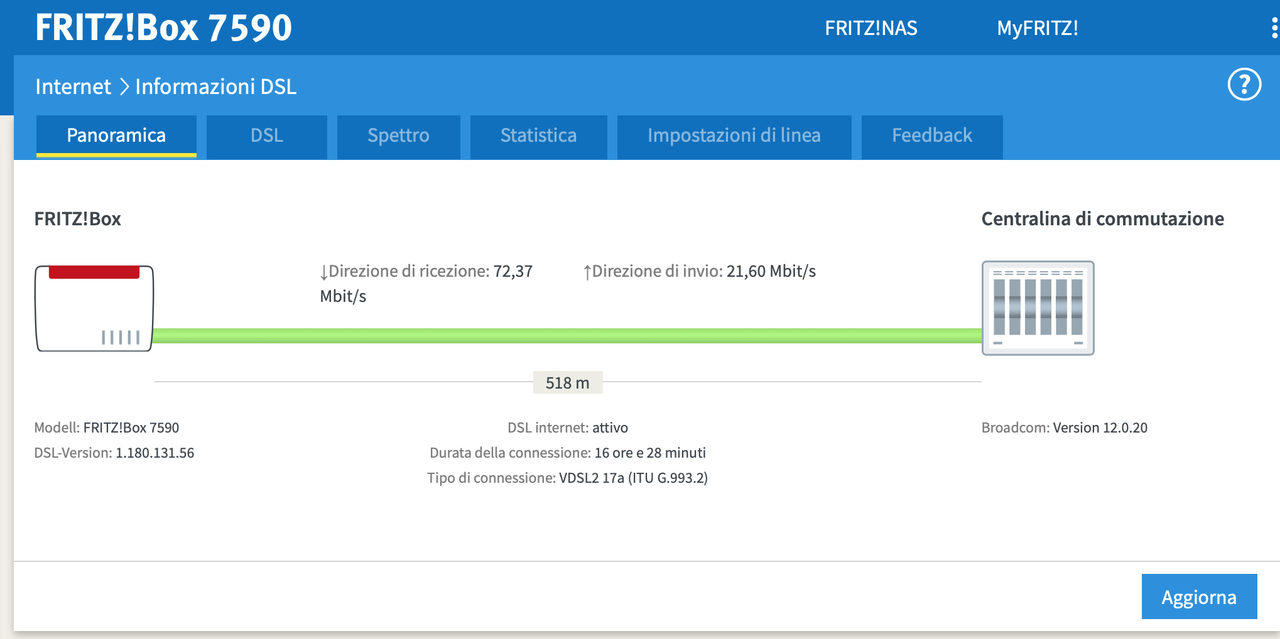The width and height of the screenshot is (1280, 639).
Task: Go to Impostazioni di linea tab
Action: point(734,135)
